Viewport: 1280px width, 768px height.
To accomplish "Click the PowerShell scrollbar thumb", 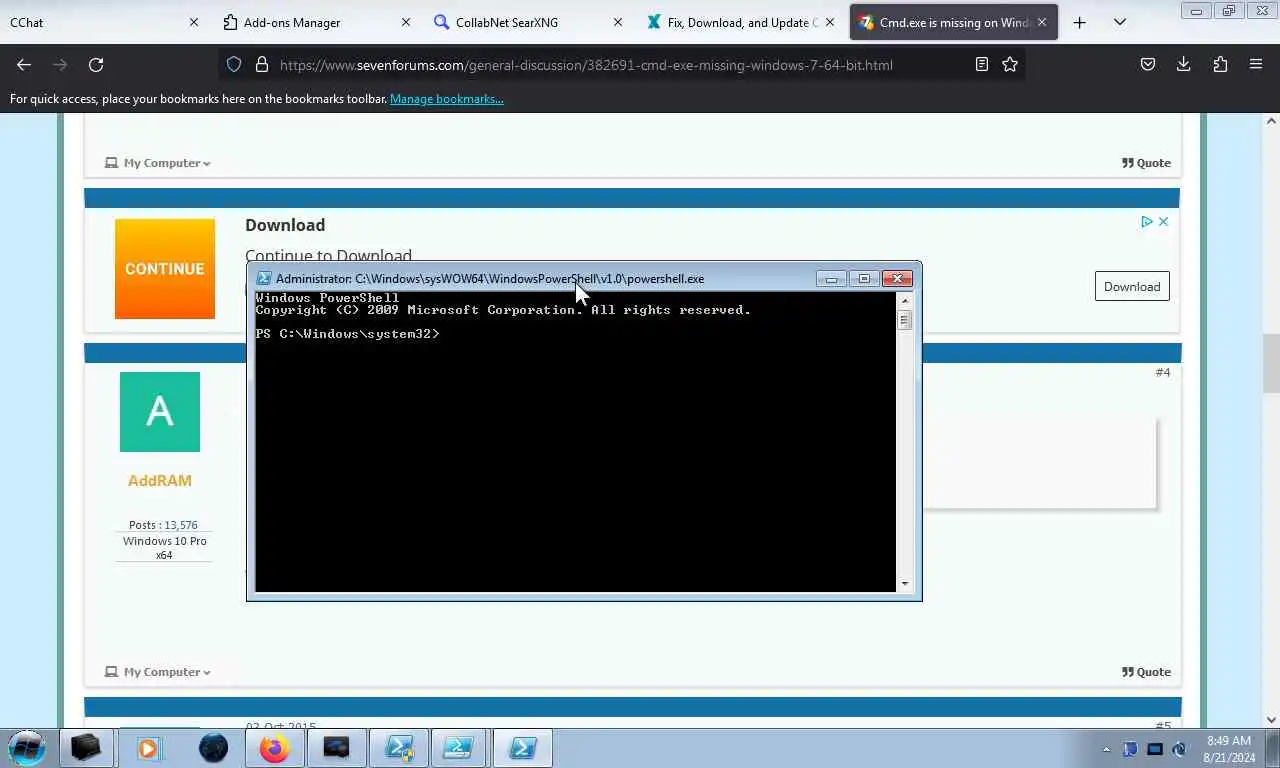I will pyautogui.click(x=905, y=321).
